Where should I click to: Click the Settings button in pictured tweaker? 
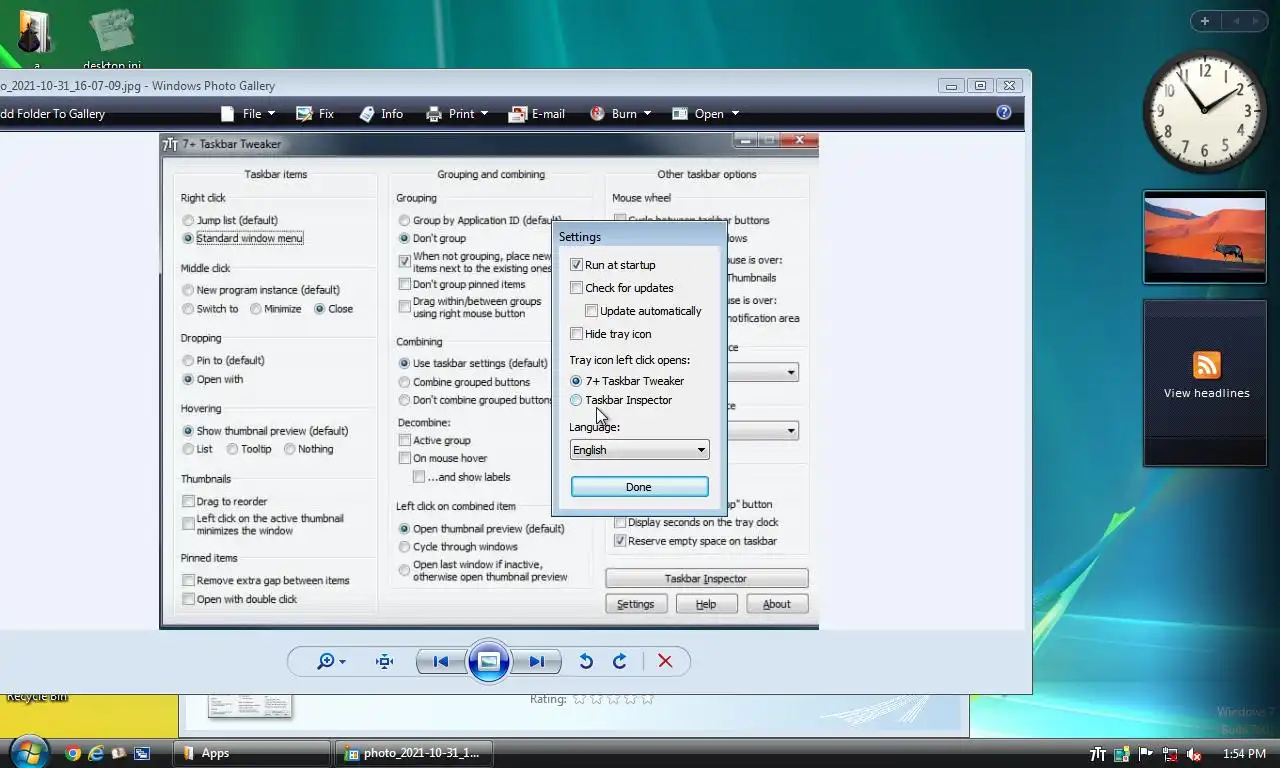tap(635, 604)
